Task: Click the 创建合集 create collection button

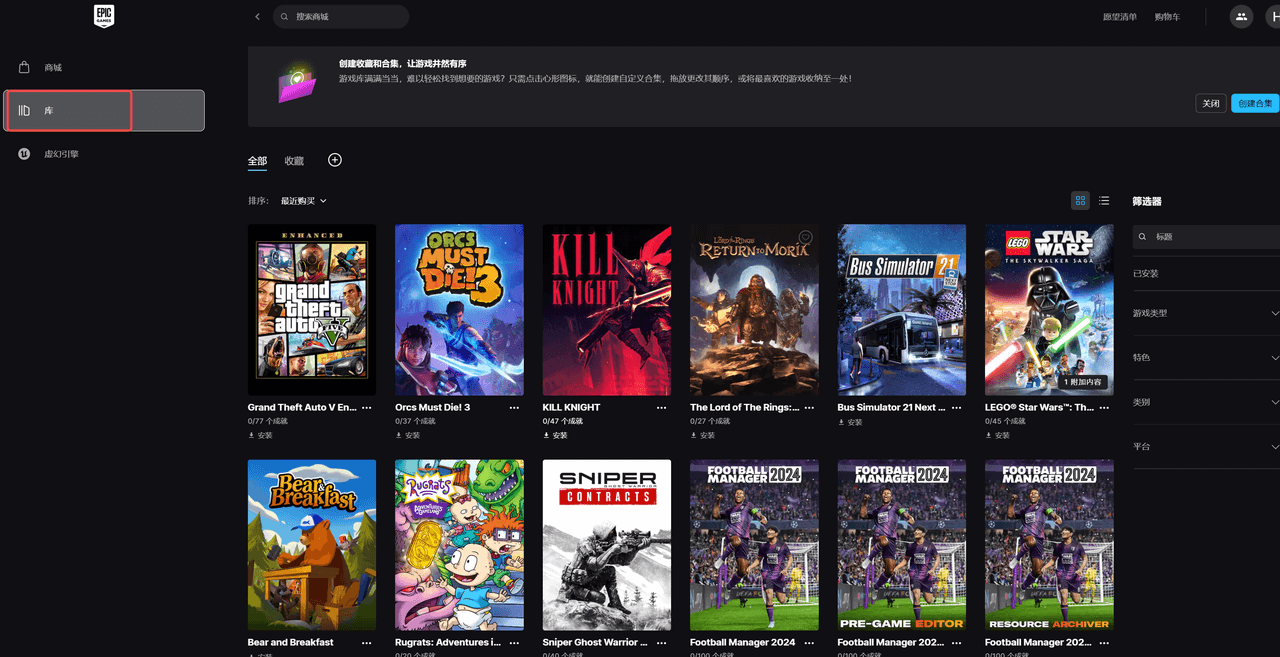Action: tap(1255, 103)
